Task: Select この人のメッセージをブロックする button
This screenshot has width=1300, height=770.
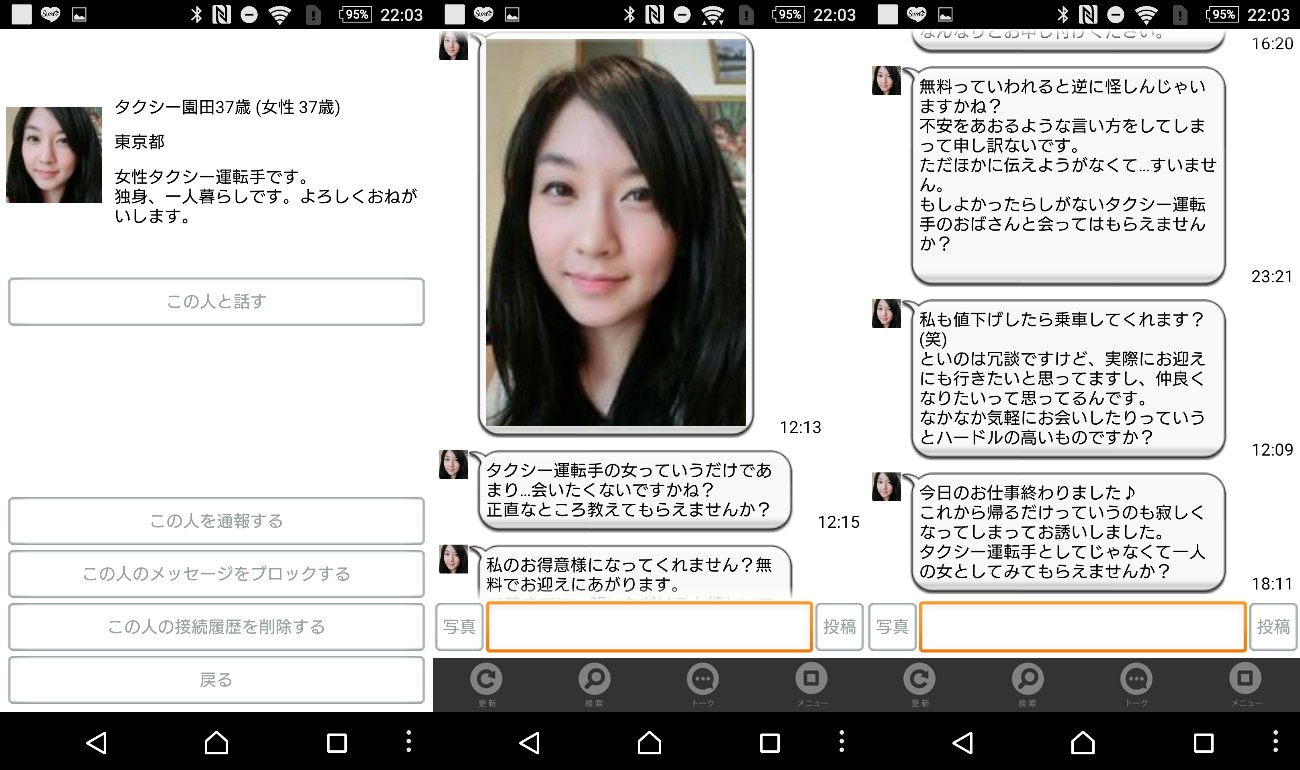Action: (216, 574)
